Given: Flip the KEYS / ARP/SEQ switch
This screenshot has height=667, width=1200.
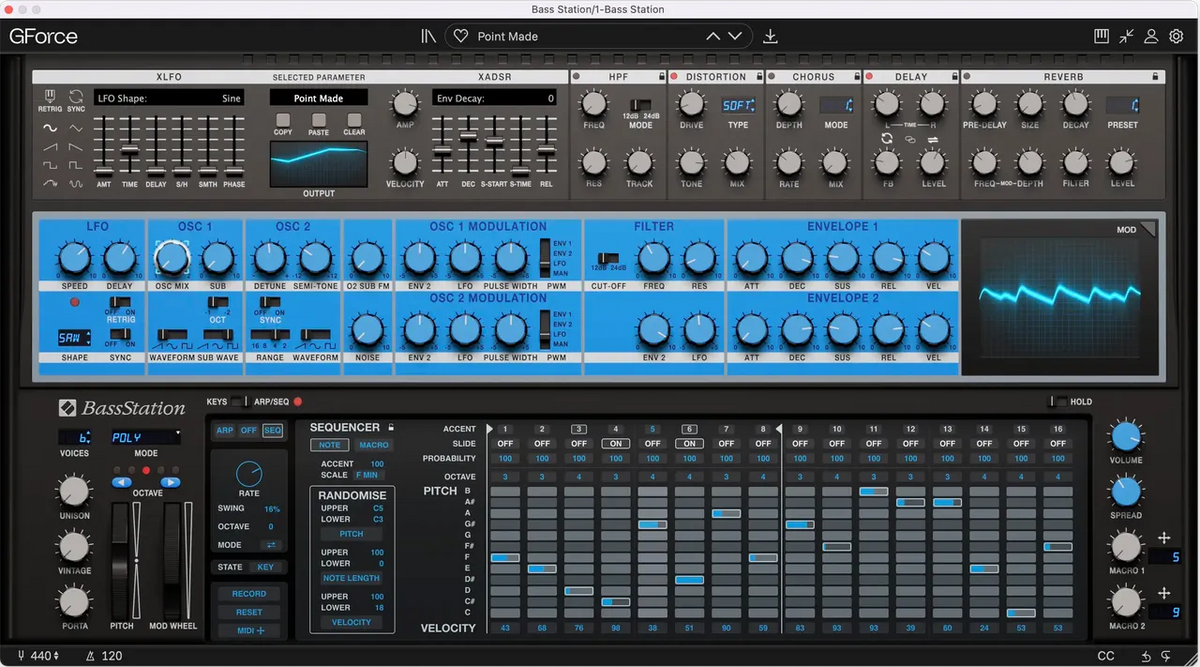Looking at the screenshot, I should point(240,402).
